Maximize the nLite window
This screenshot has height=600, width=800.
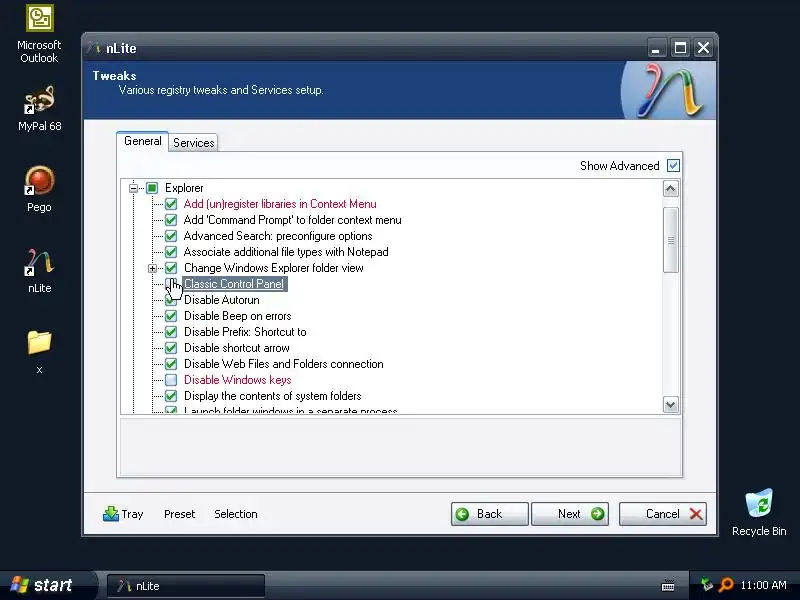coord(680,48)
